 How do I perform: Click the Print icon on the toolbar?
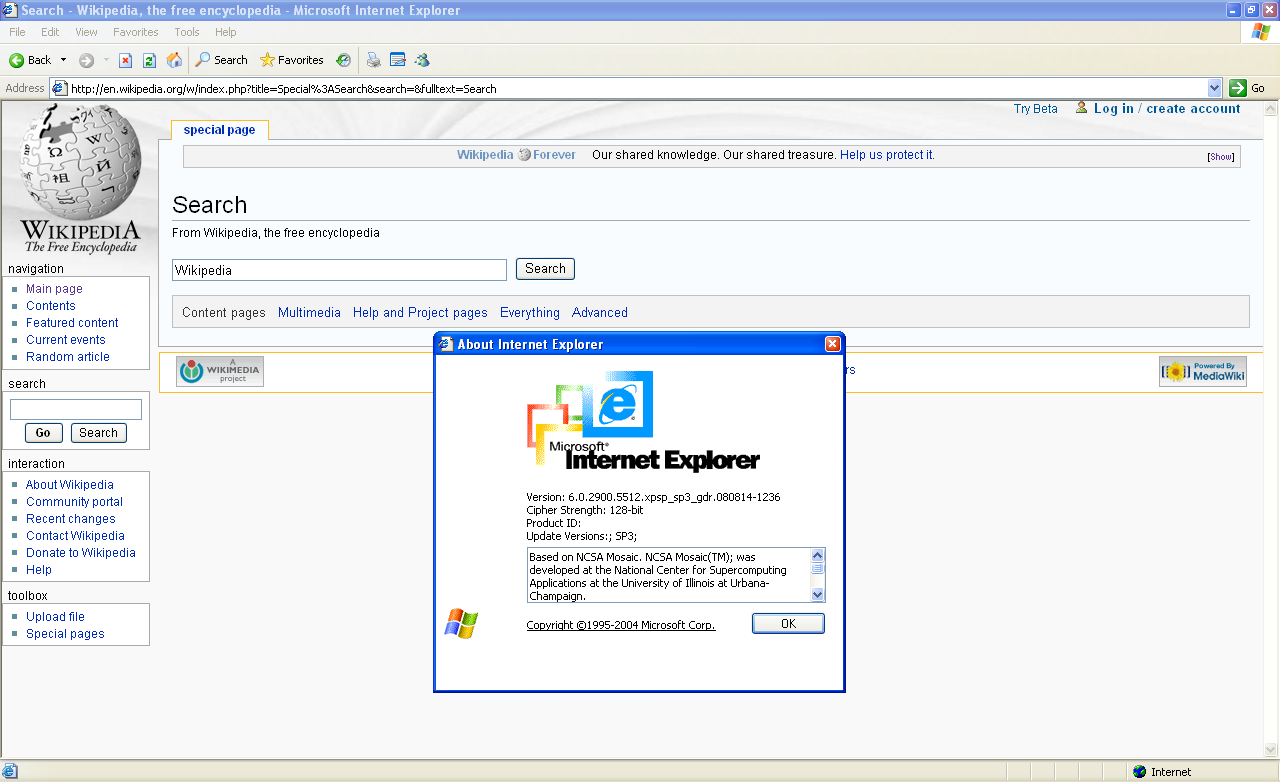coord(372,60)
